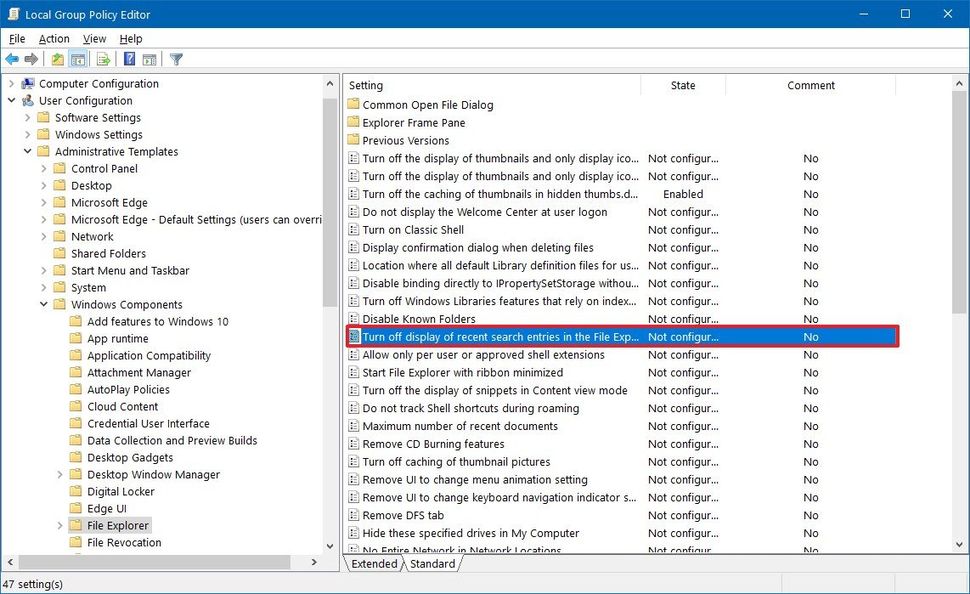Activate the Filter funnel icon
This screenshot has height=594, width=970.
tap(176, 58)
